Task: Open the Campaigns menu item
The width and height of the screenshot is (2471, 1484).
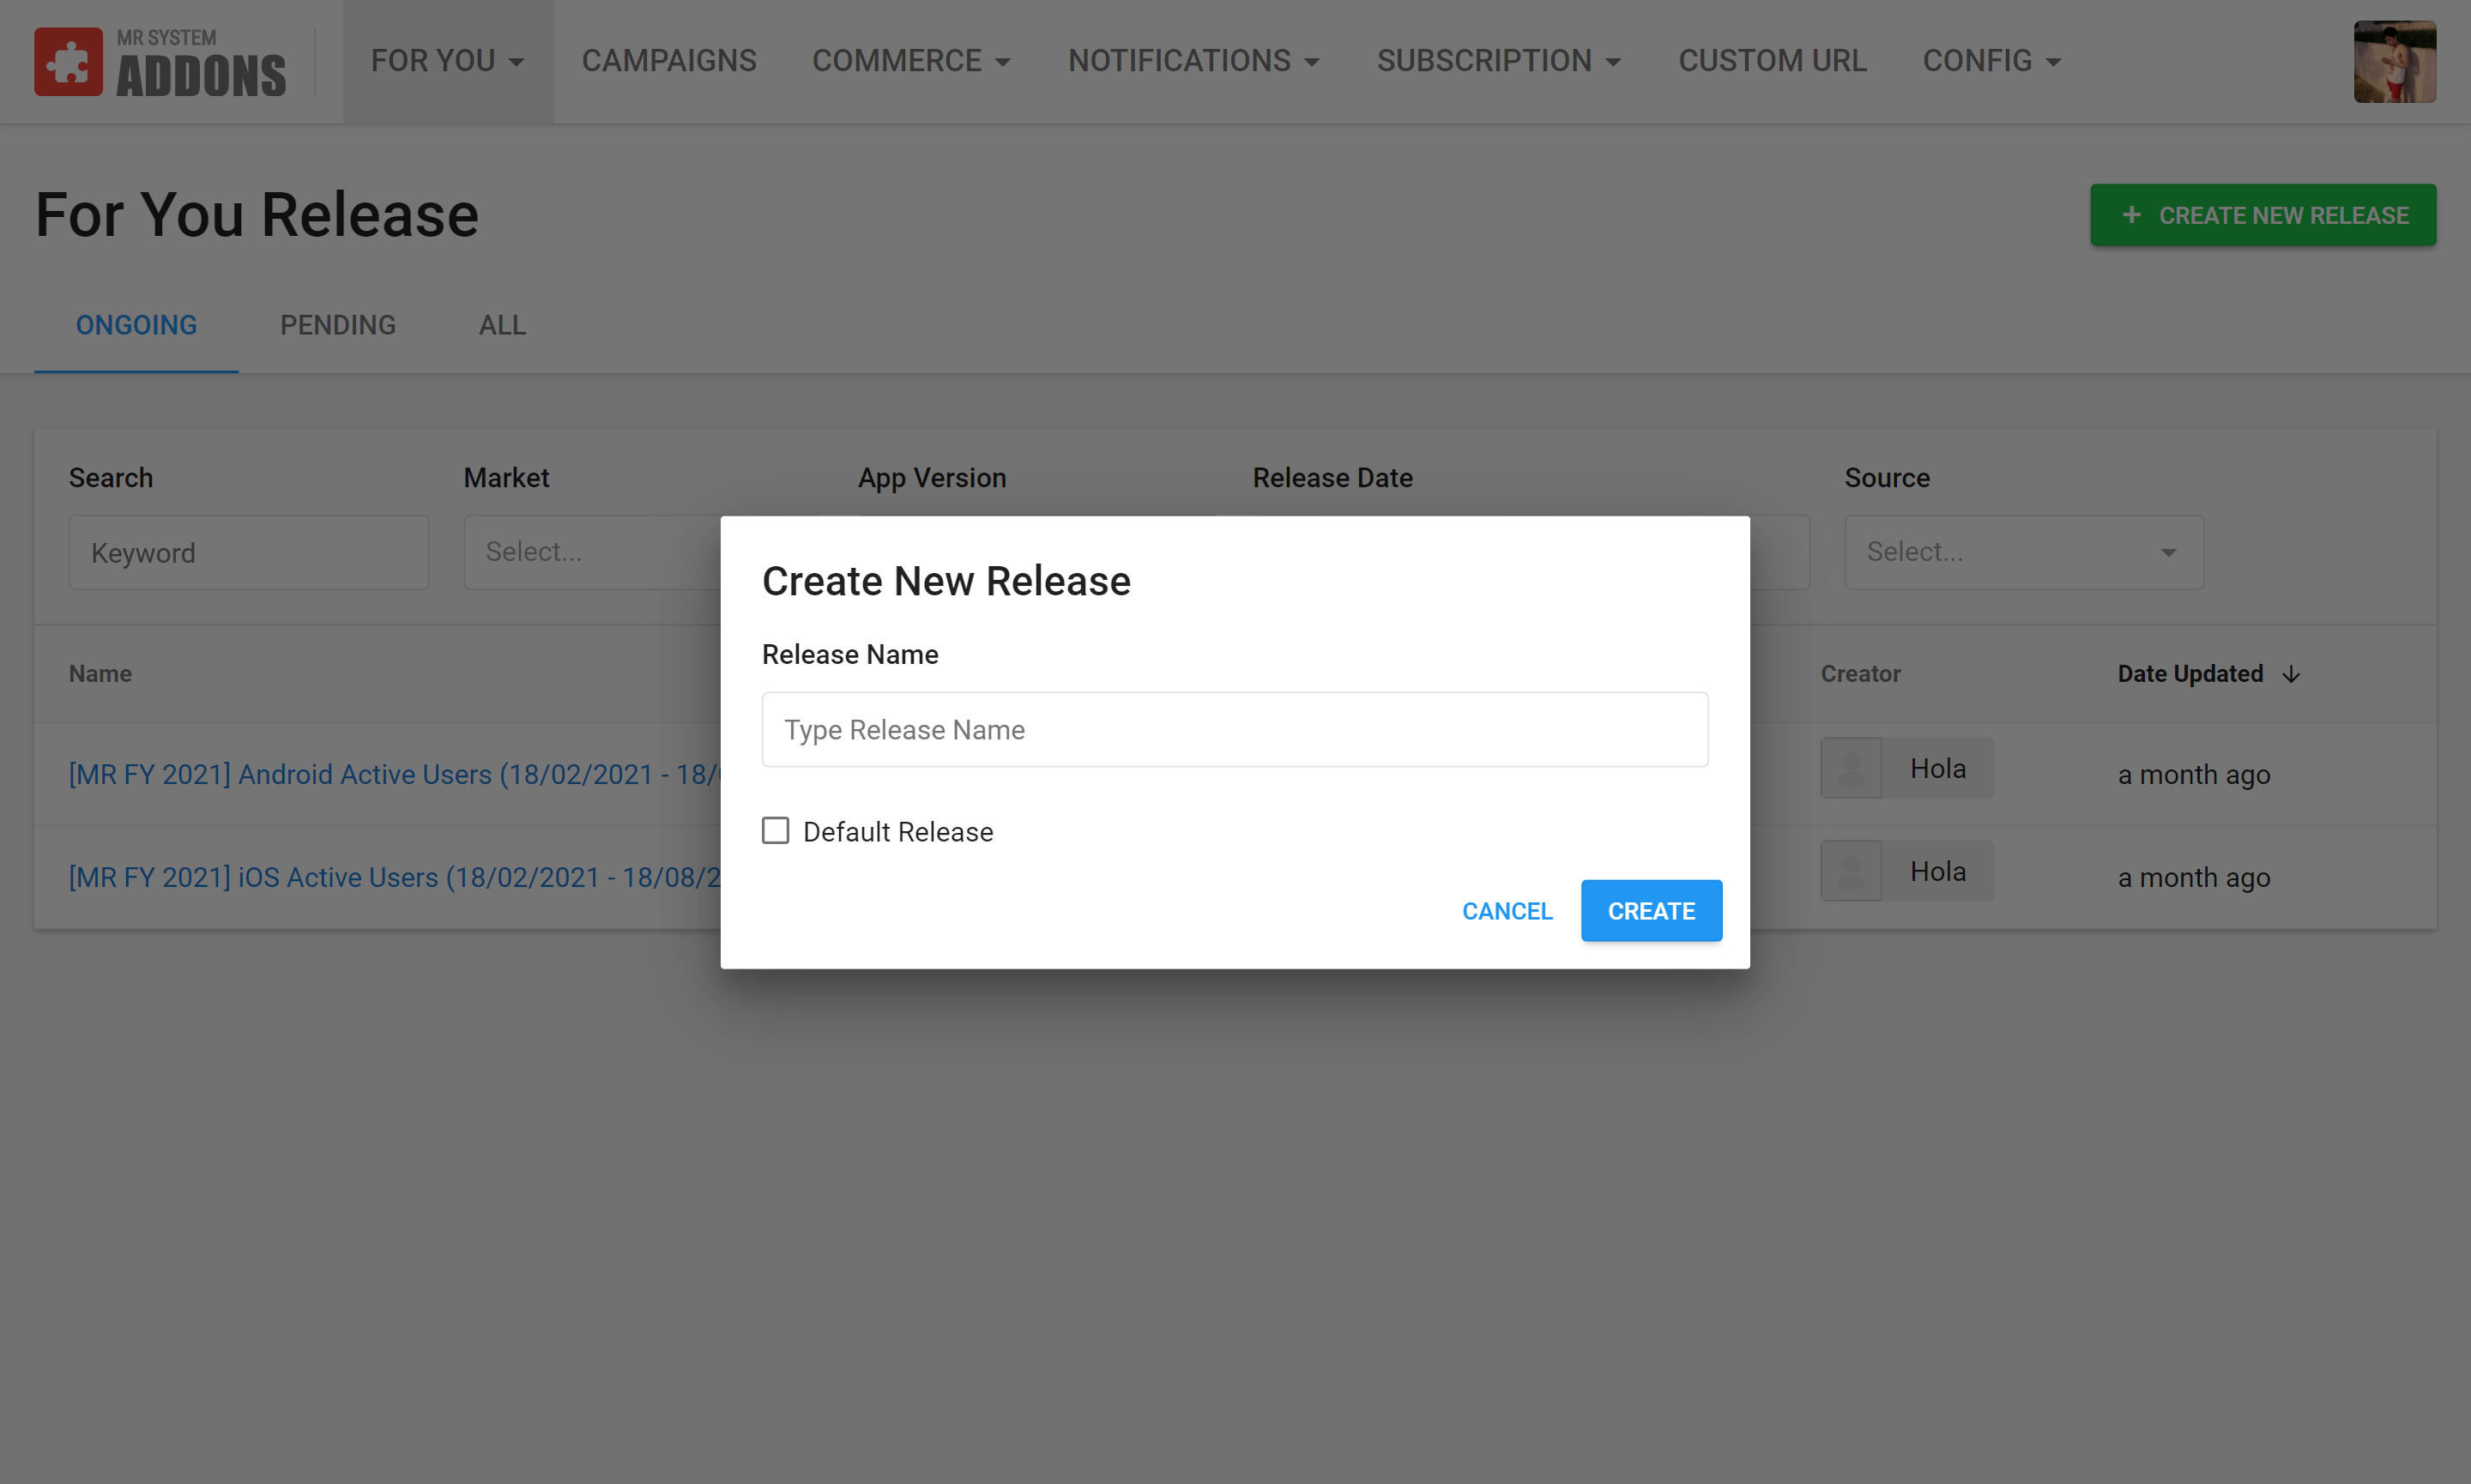Action: tap(669, 61)
